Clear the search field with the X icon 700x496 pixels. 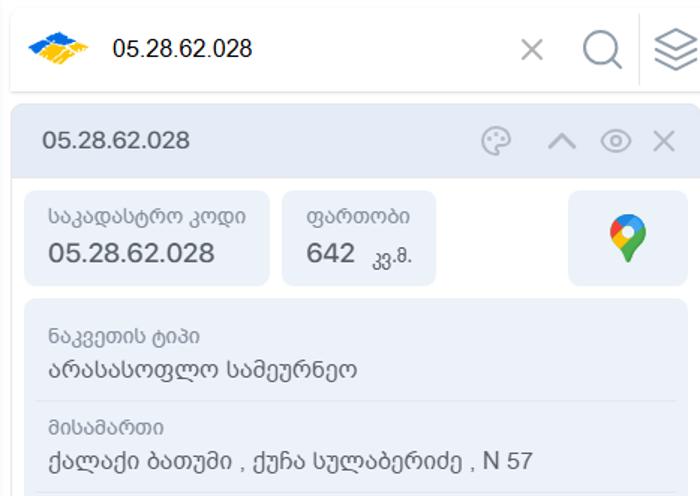click(532, 49)
